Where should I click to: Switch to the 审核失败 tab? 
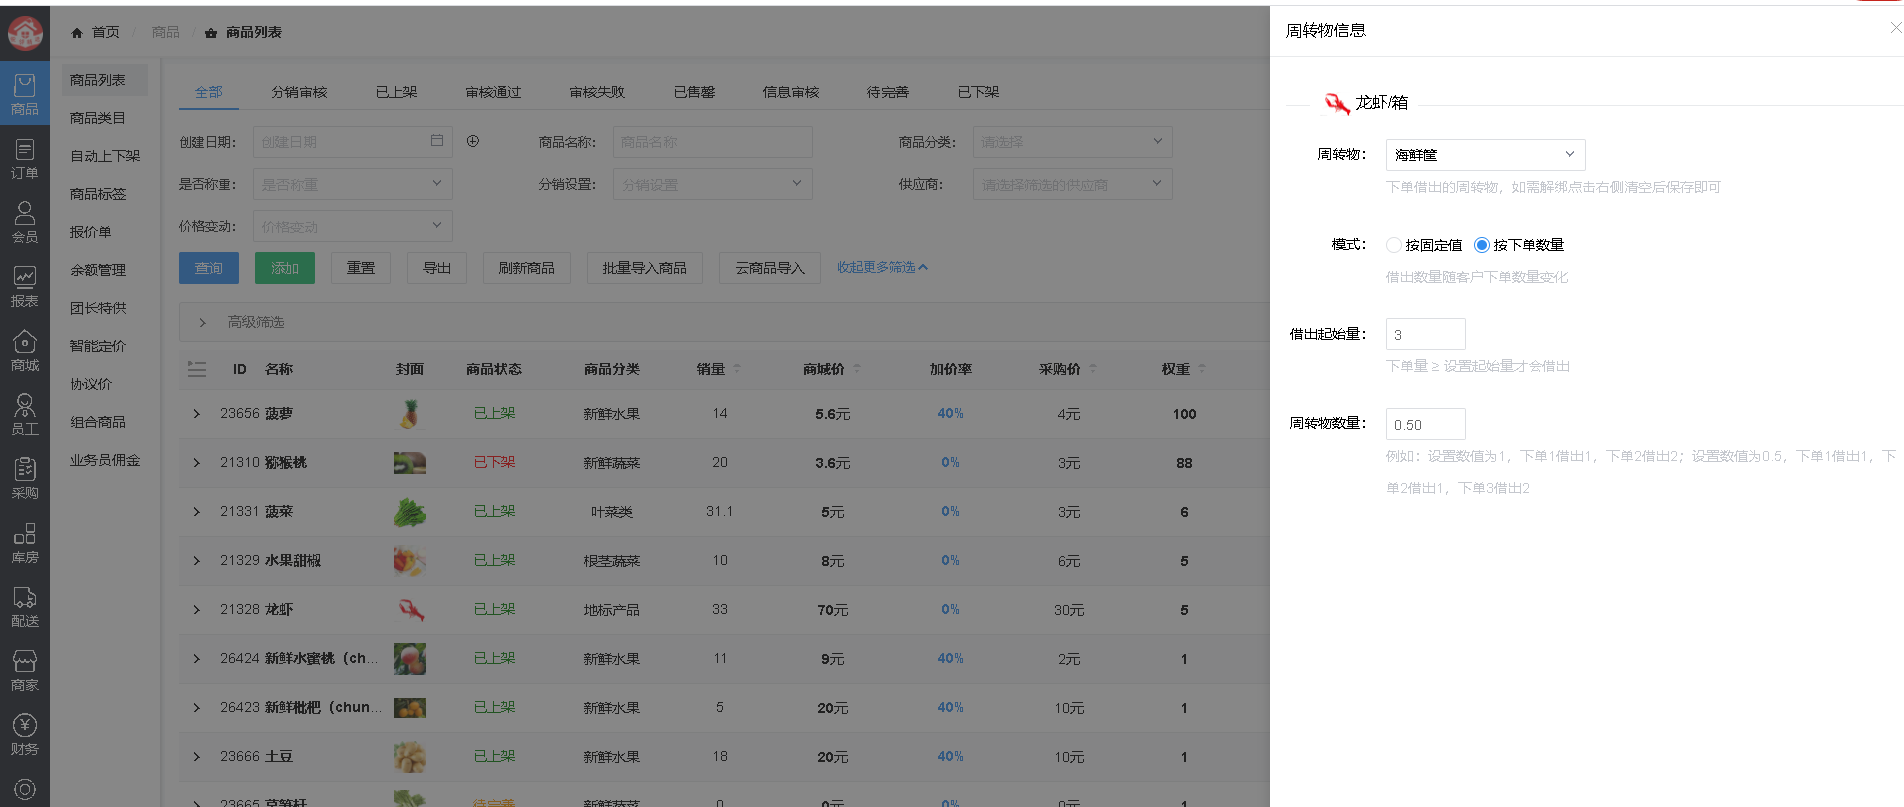point(597,92)
